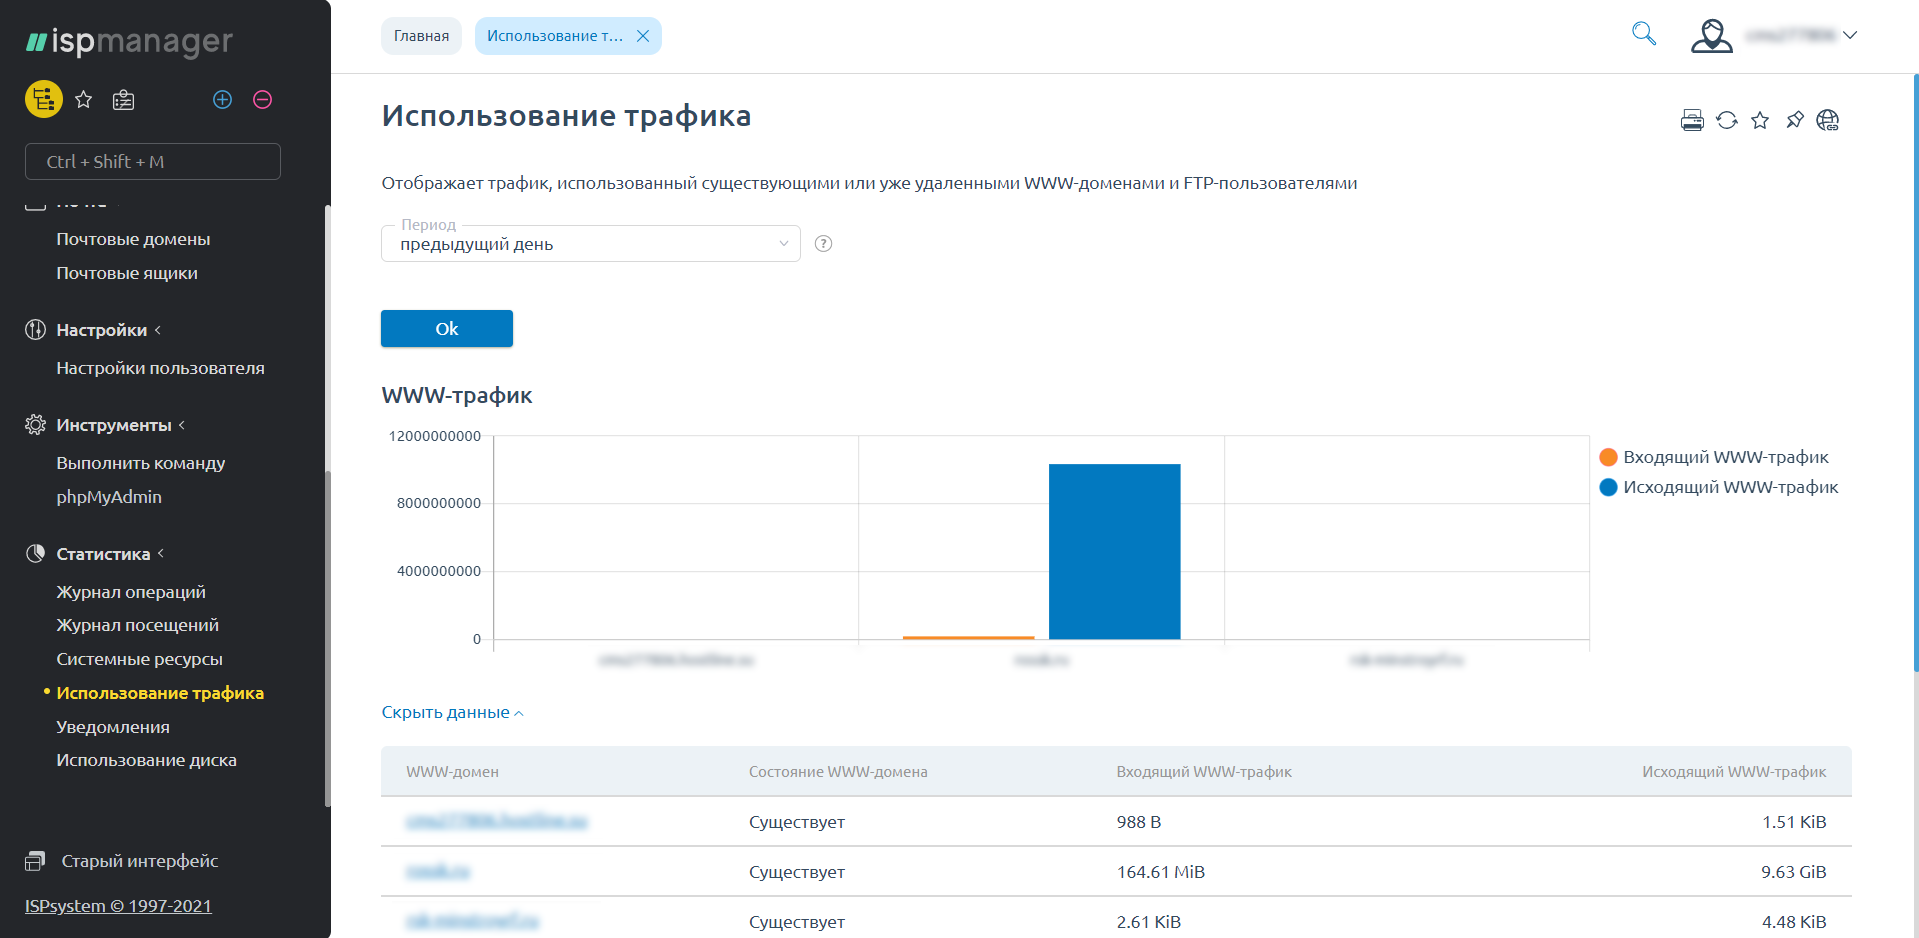Collapse all menu sections minus icon
The width and height of the screenshot is (1919, 938).
click(262, 99)
